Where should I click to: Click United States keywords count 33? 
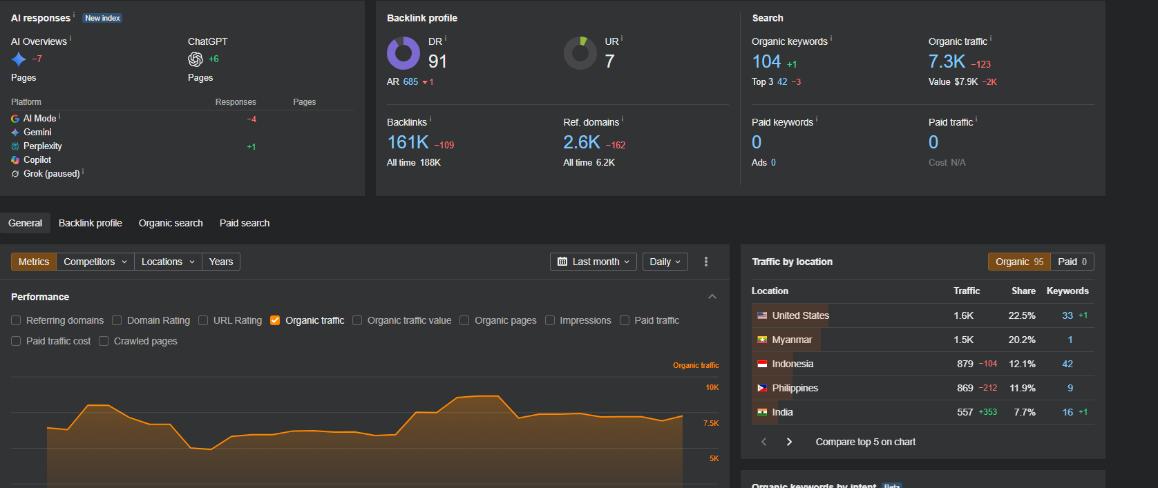[1067, 315]
